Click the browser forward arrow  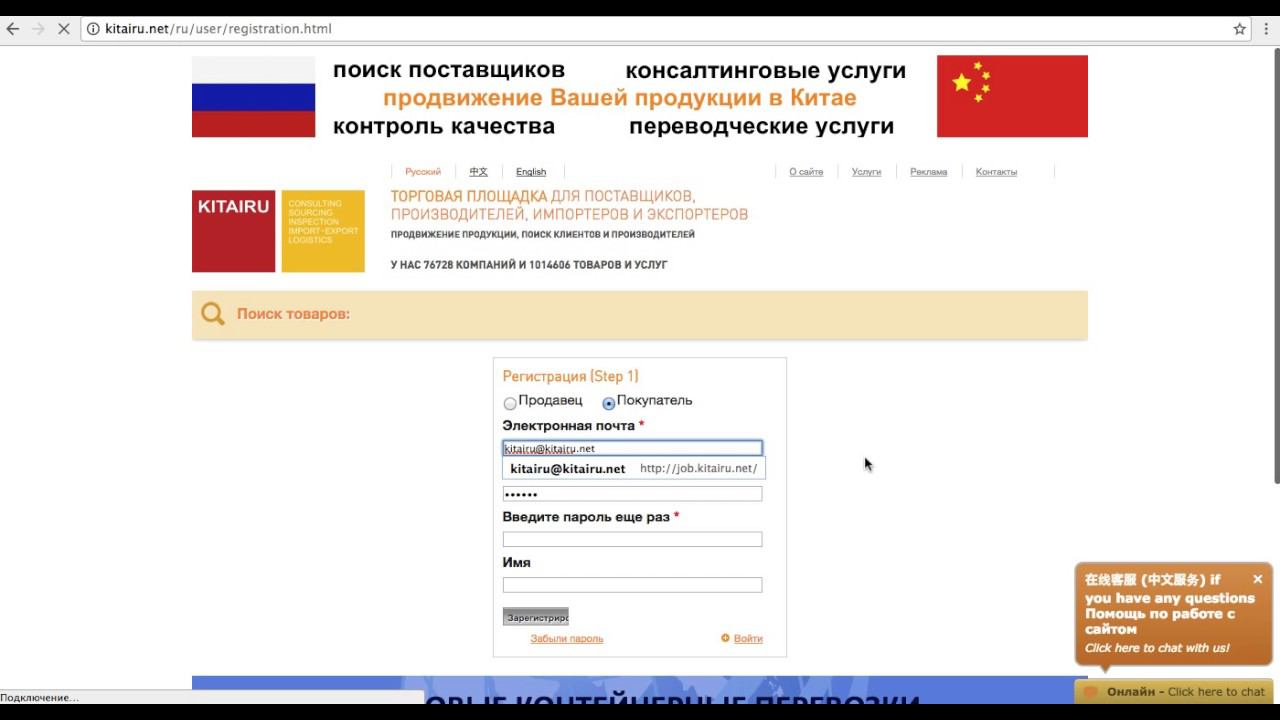click(x=38, y=29)
